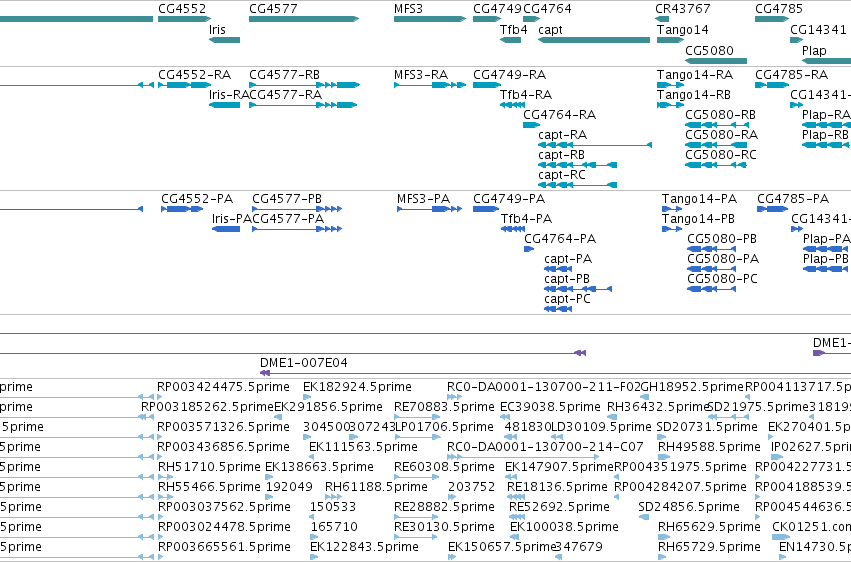Click the CG4552 gene name in the gene track
Screen dimensions: 851x562
pos(182,9)
